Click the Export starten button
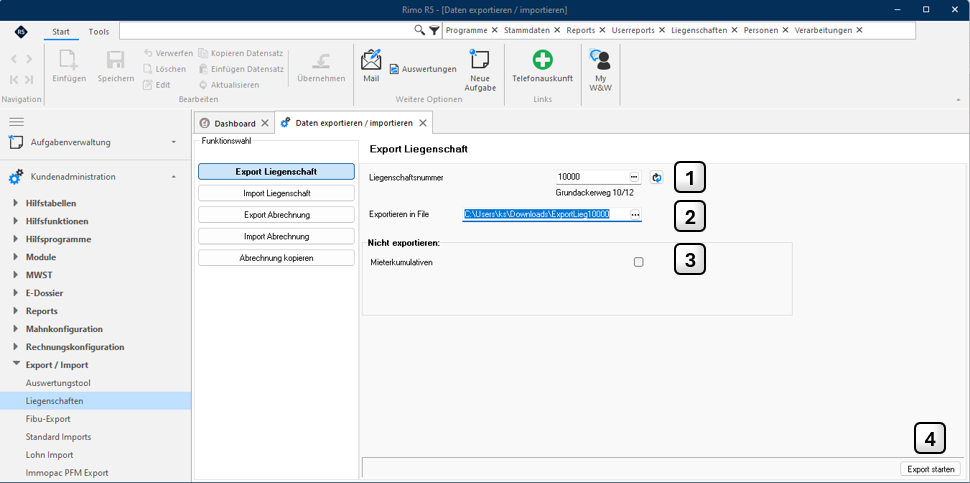 (x=930, y=469)
